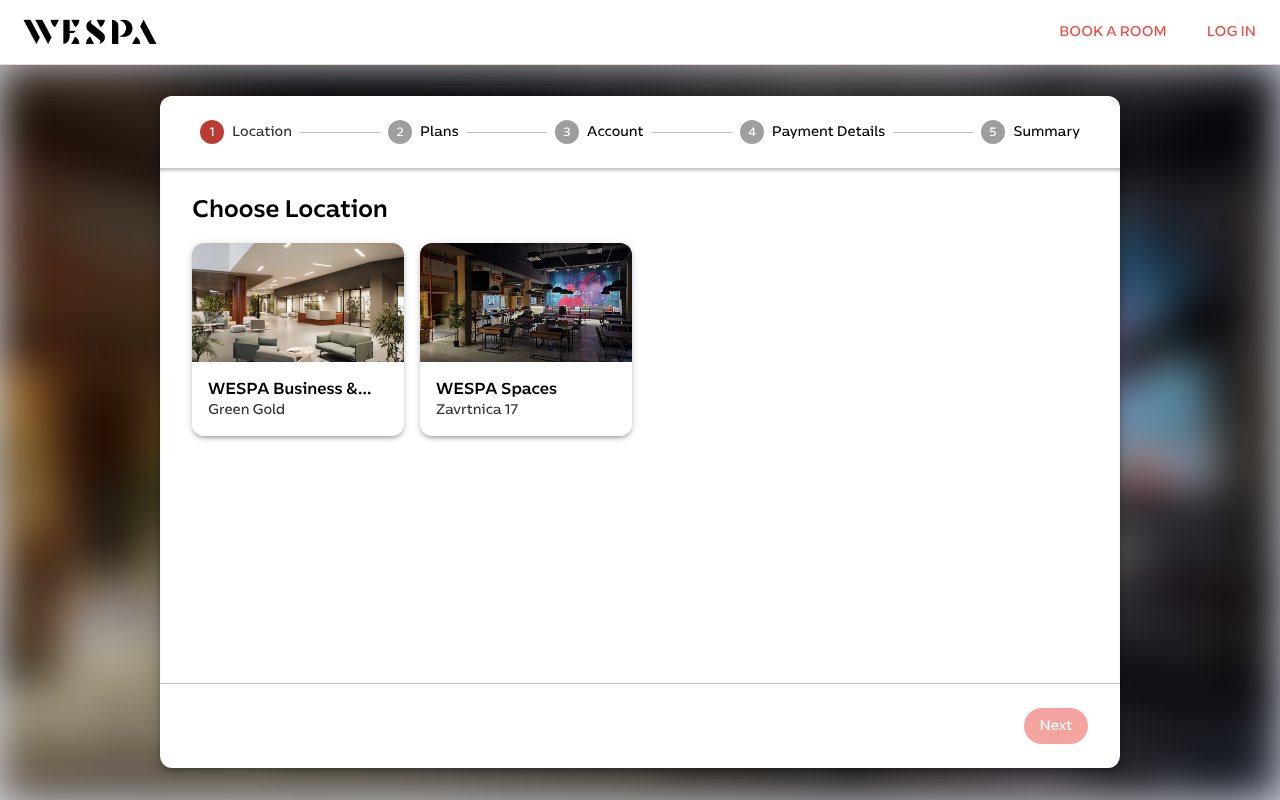
Task: Click the WESPA Spaces interior photo
Action: (525, 302)
